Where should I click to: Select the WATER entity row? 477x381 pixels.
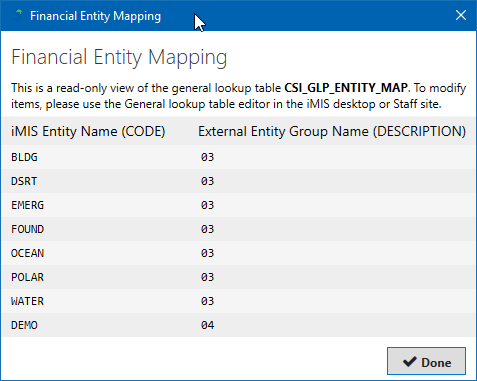(238, 301)
